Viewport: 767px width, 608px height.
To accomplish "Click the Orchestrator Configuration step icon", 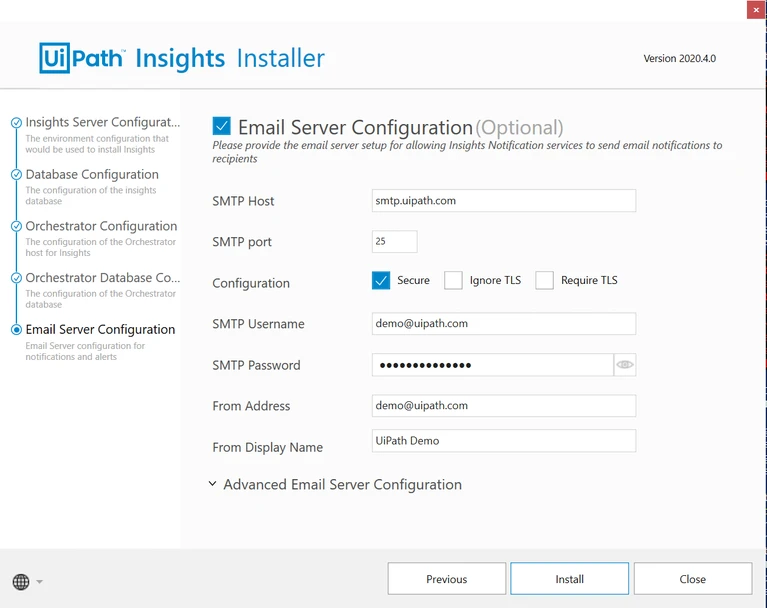I will tap(17, 226).
